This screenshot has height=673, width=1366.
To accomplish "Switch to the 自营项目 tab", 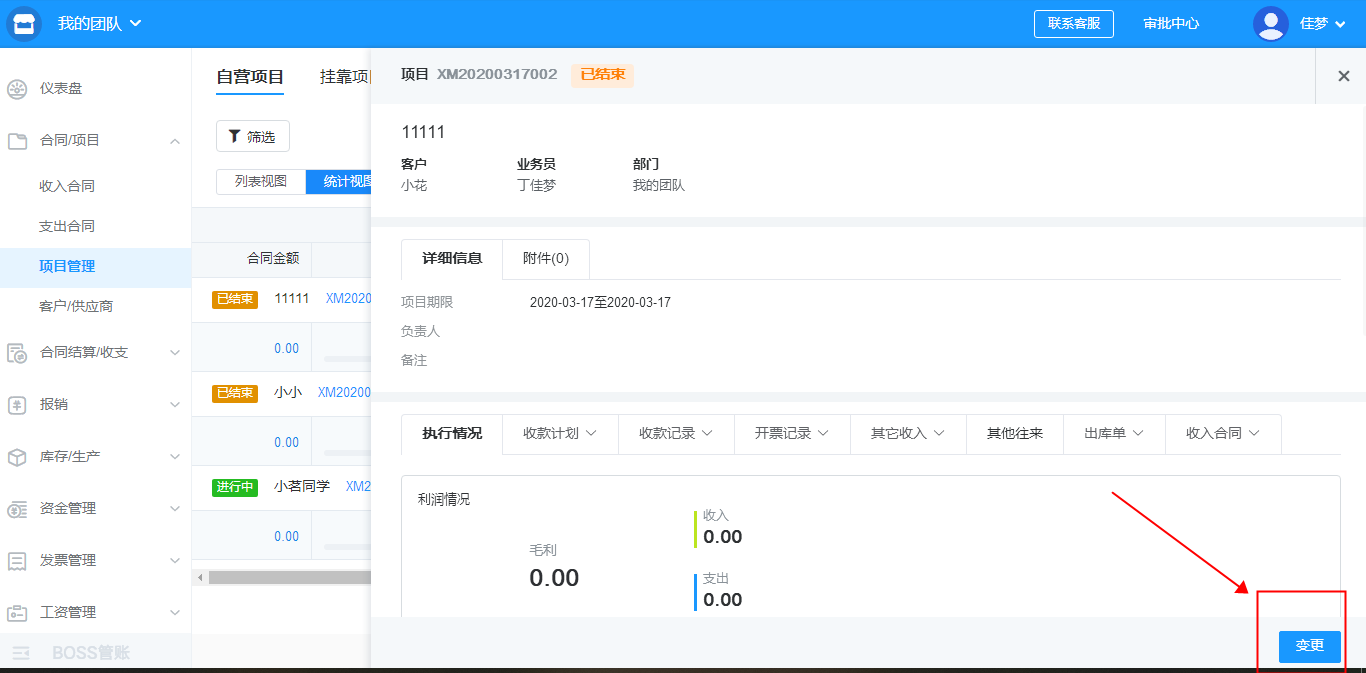I will click(250, 77).
